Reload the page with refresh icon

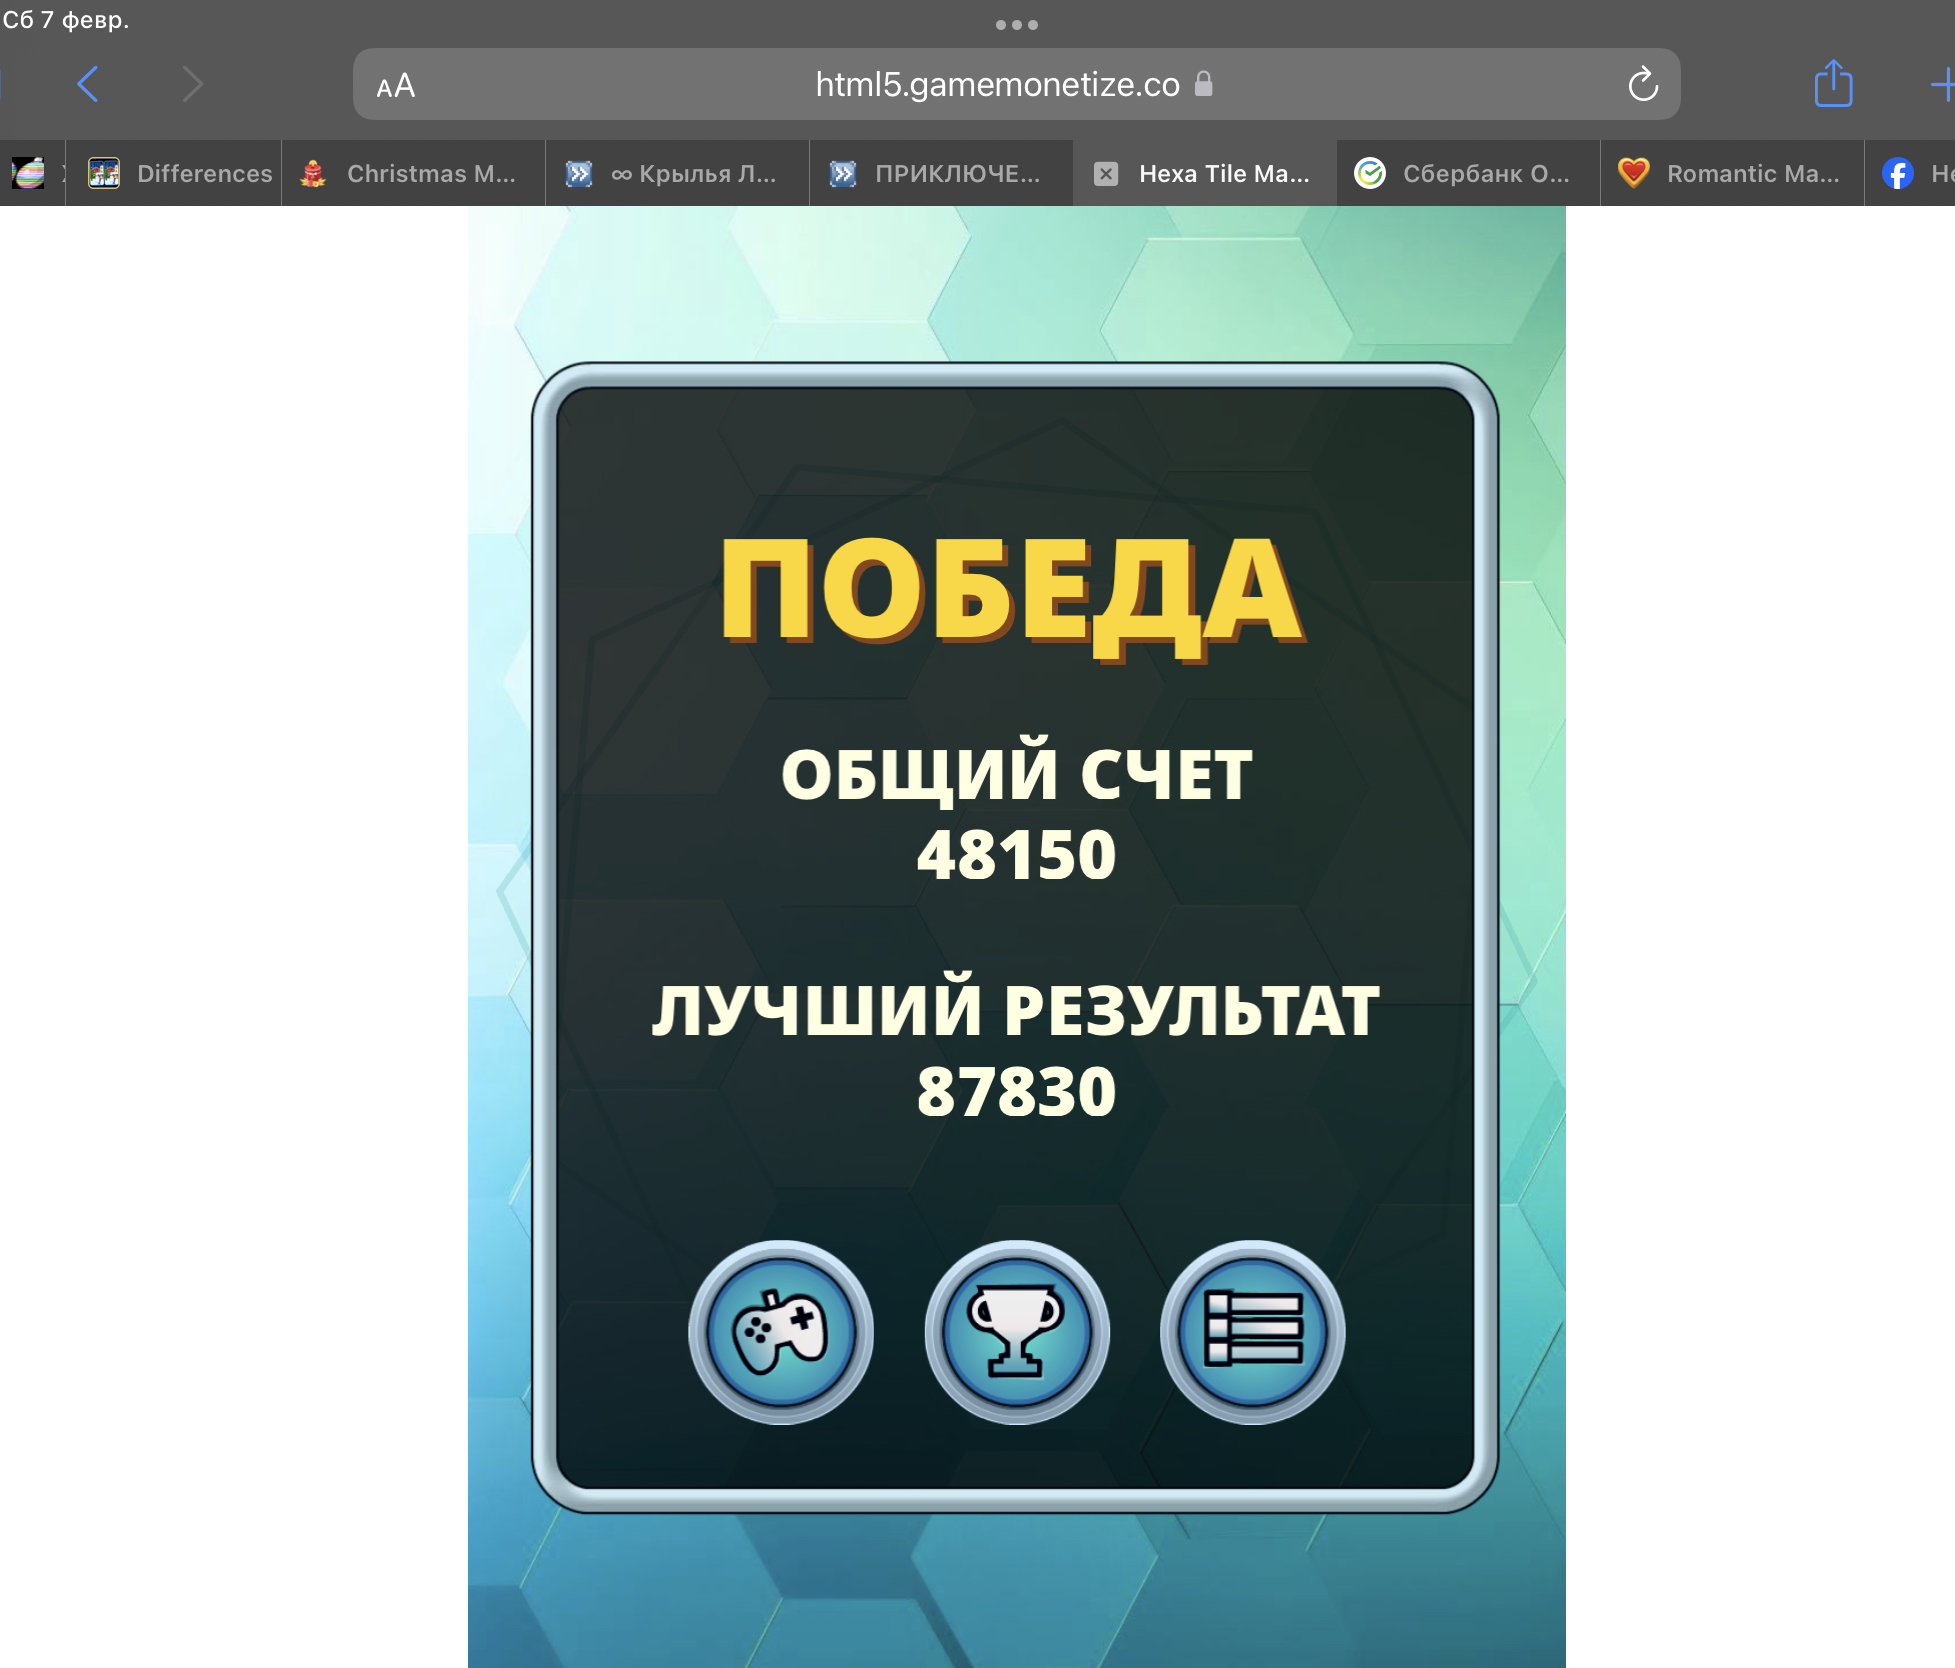(1642, 85)
